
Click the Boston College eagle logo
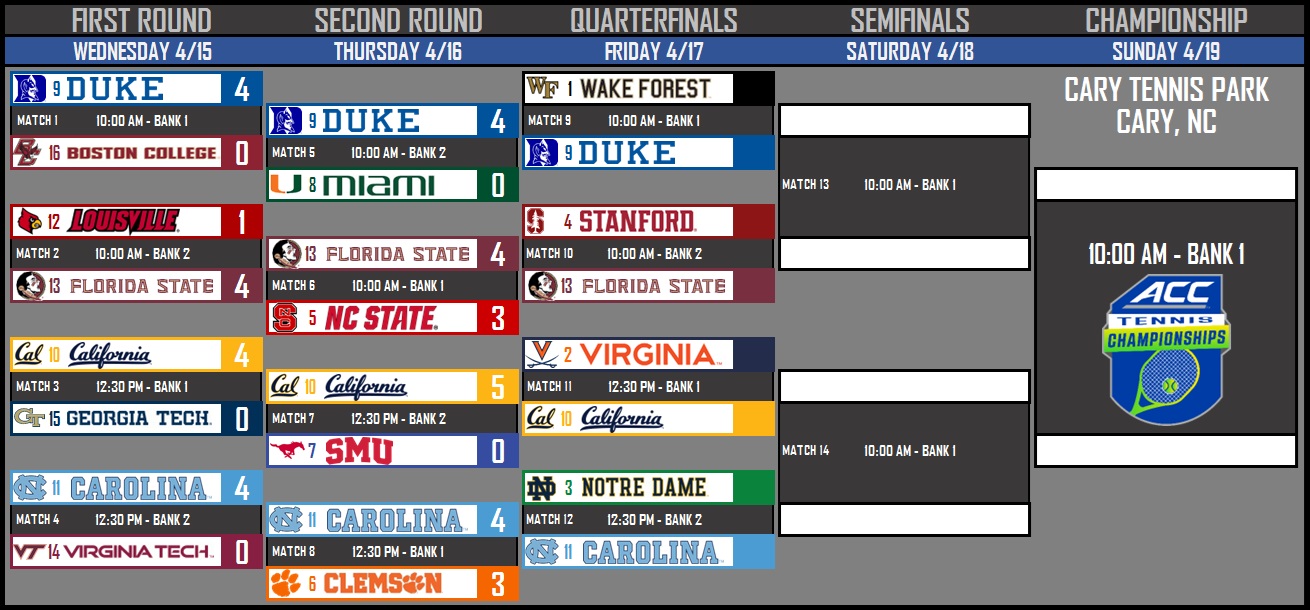[28, 153]
